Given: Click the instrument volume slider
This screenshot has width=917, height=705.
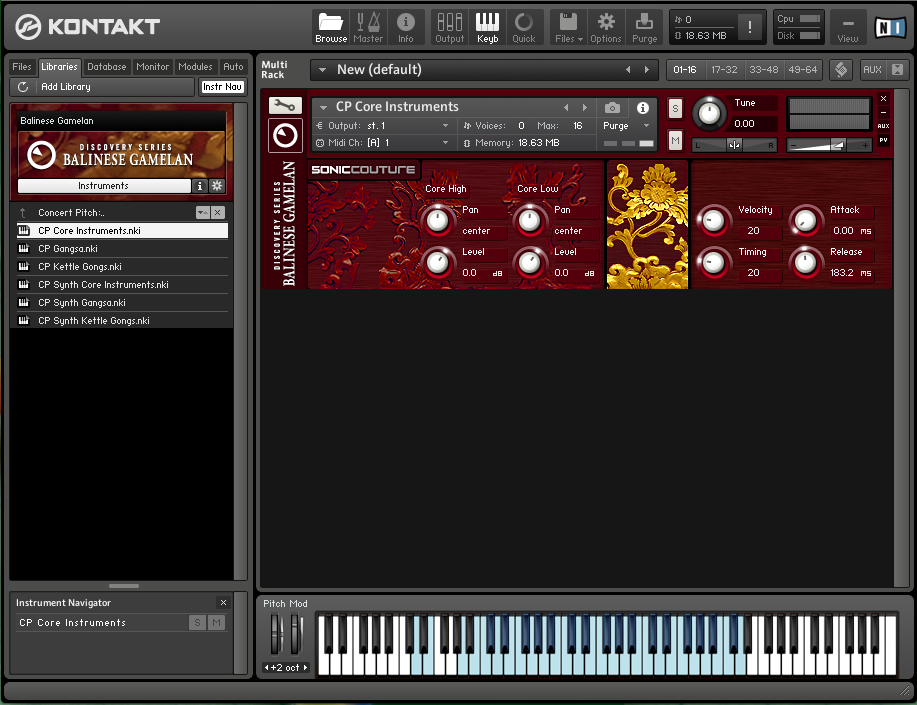Looking at the screenshot, I should tap(829, 145).
